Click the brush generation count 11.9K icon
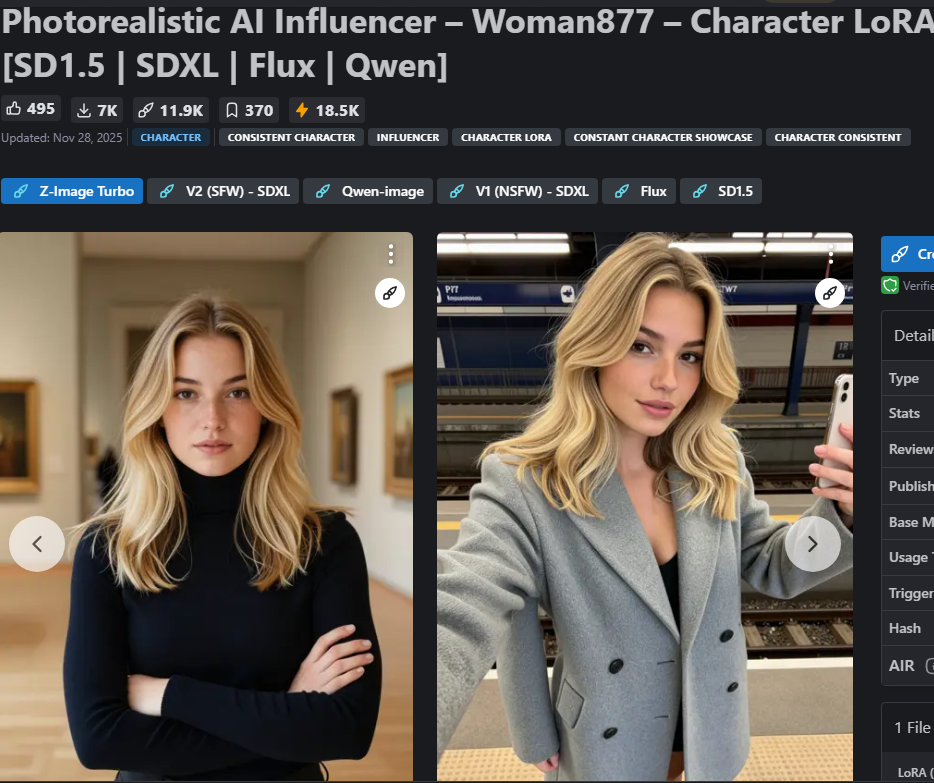 [146, 110]
